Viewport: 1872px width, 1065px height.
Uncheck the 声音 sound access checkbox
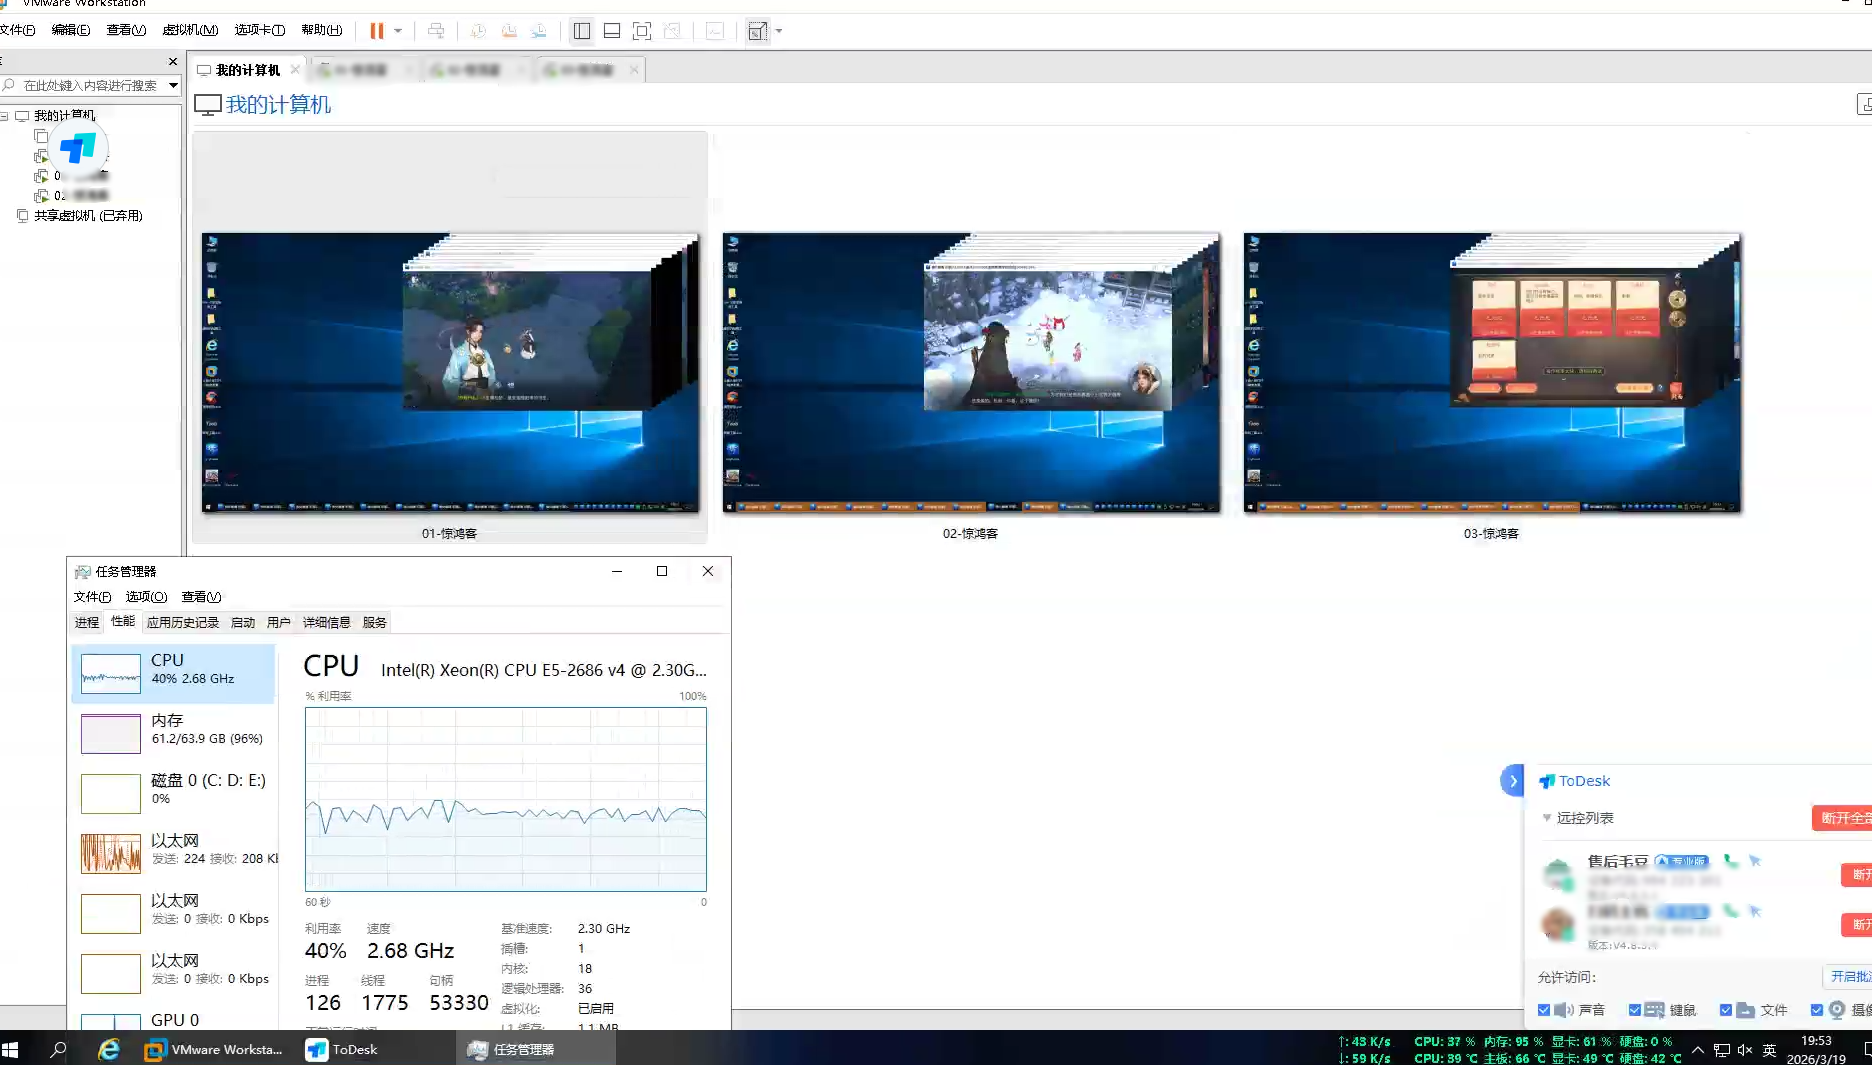tap(1544, 1010)
